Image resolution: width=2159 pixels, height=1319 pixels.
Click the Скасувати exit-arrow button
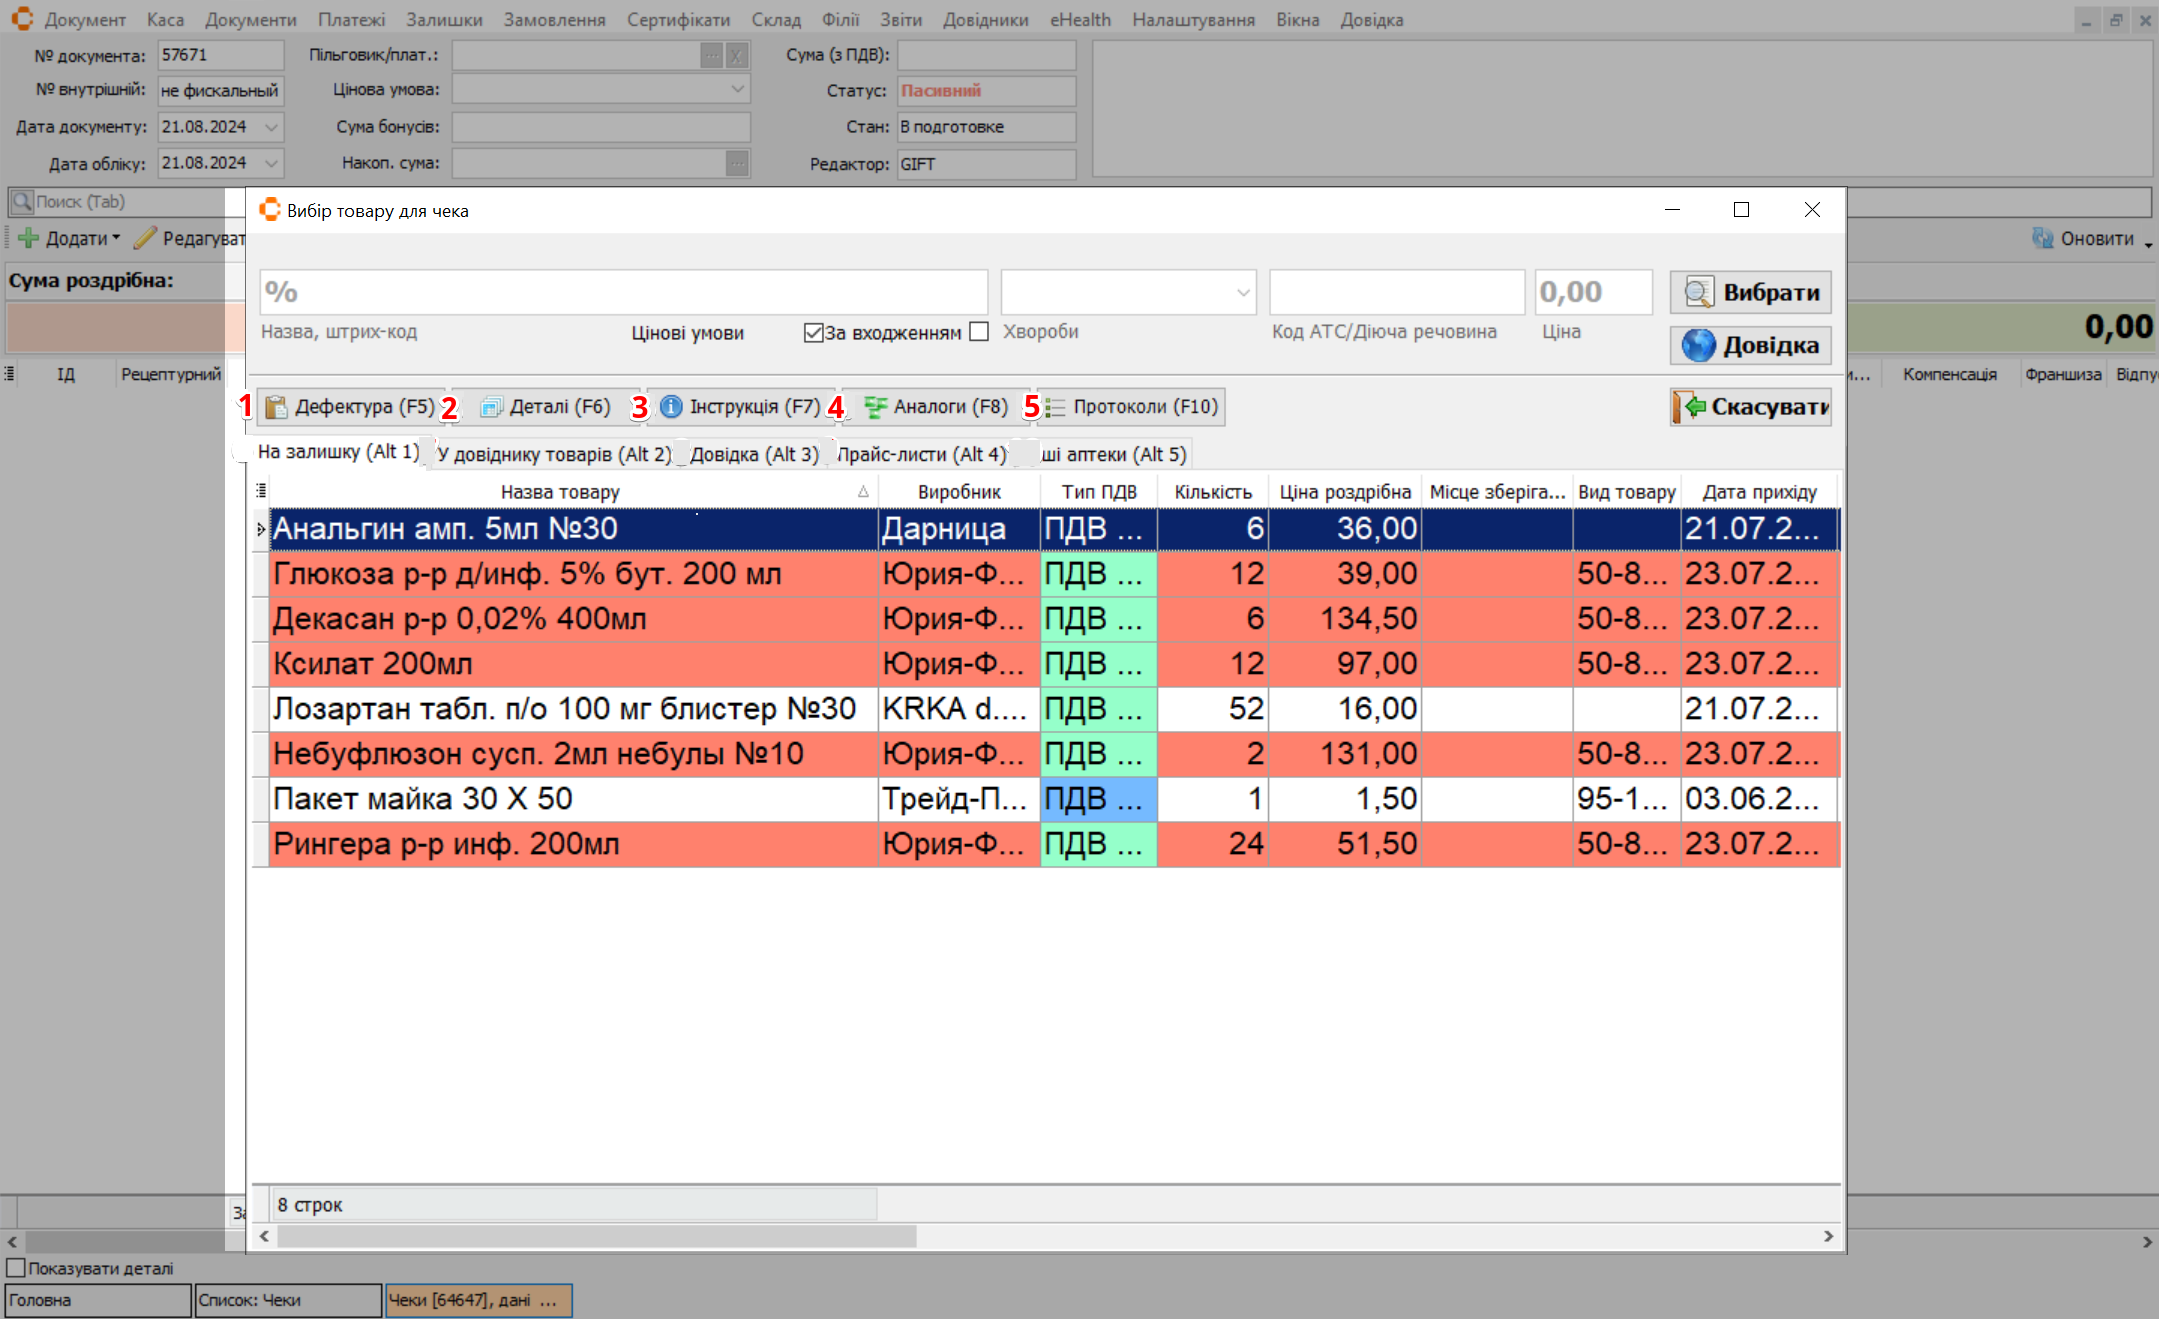tap(1750, 407)
